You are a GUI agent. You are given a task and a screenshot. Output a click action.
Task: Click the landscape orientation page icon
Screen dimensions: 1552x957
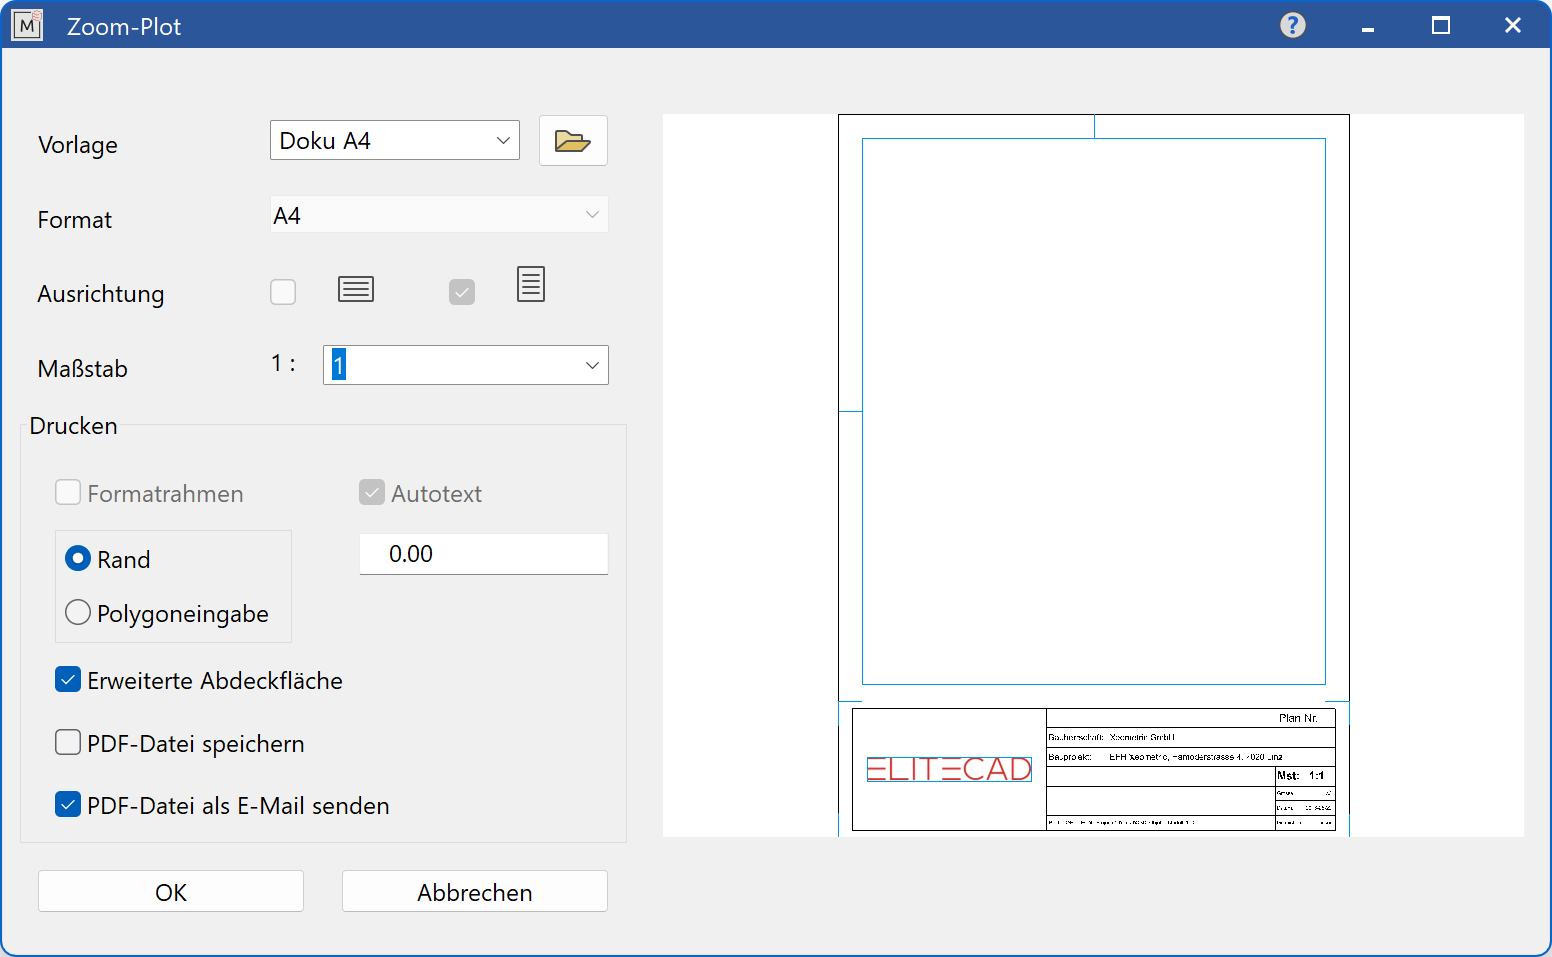coord(356,289)
